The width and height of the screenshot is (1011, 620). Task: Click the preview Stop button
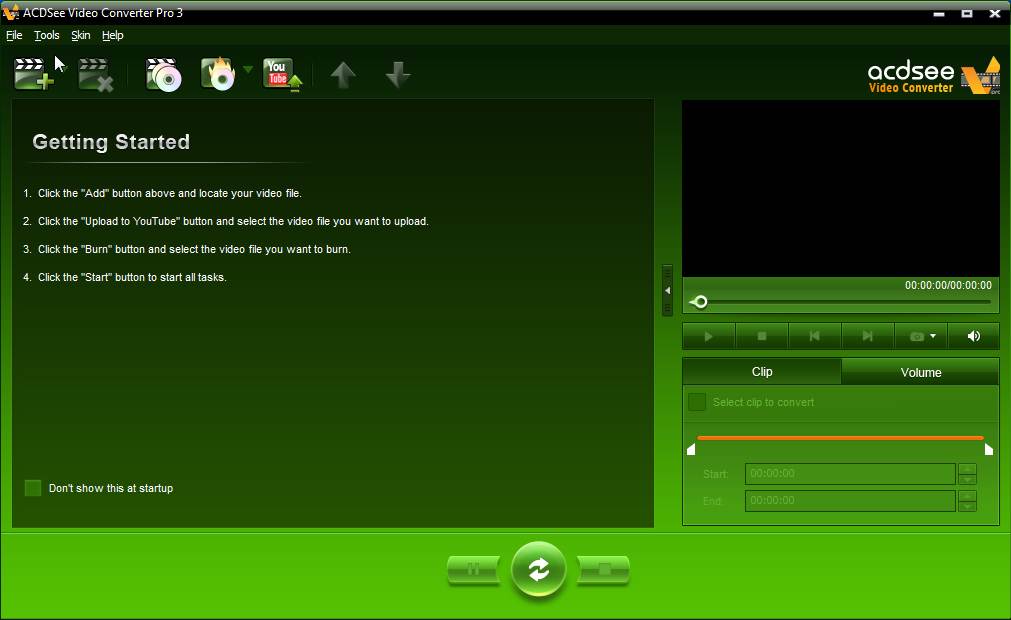(x=761, y=336)
